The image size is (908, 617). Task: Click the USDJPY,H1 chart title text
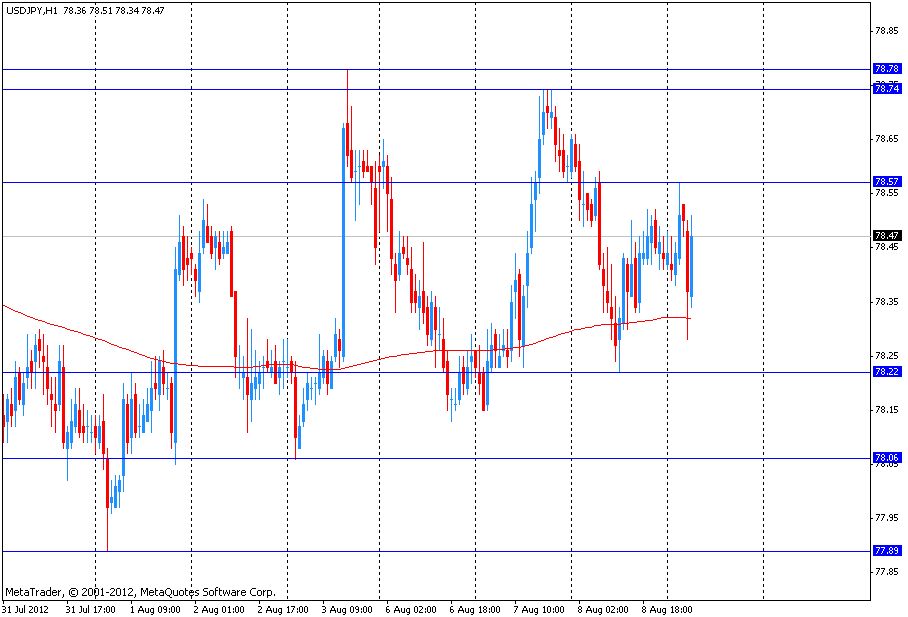click(x=30, y=10)
